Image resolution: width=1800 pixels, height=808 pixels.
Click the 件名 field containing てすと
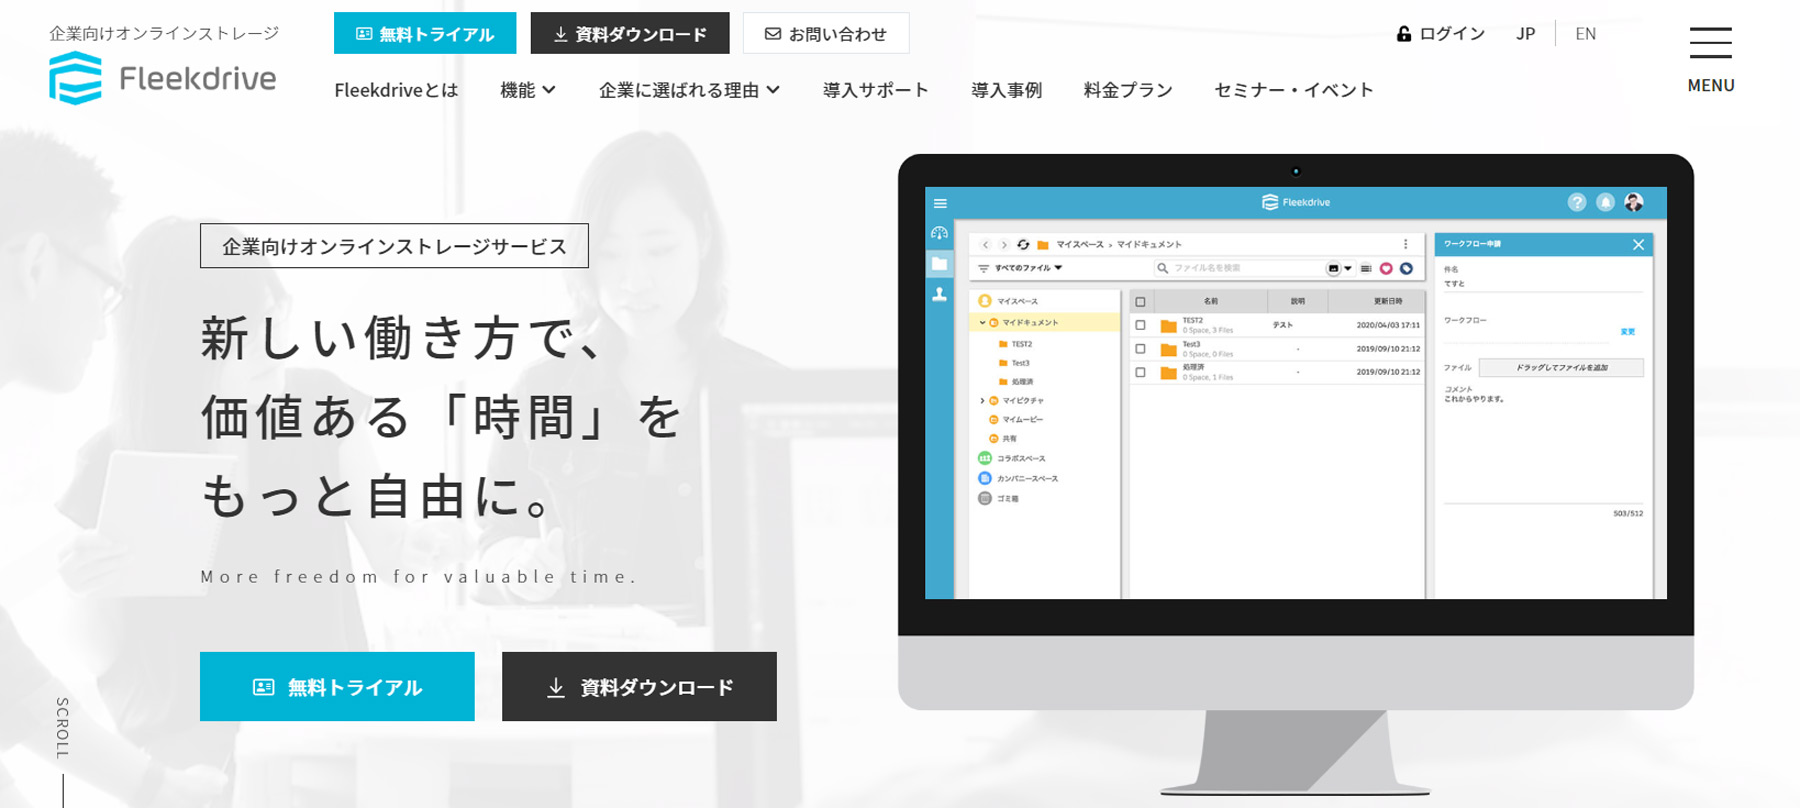click(x=1543, y=284)
